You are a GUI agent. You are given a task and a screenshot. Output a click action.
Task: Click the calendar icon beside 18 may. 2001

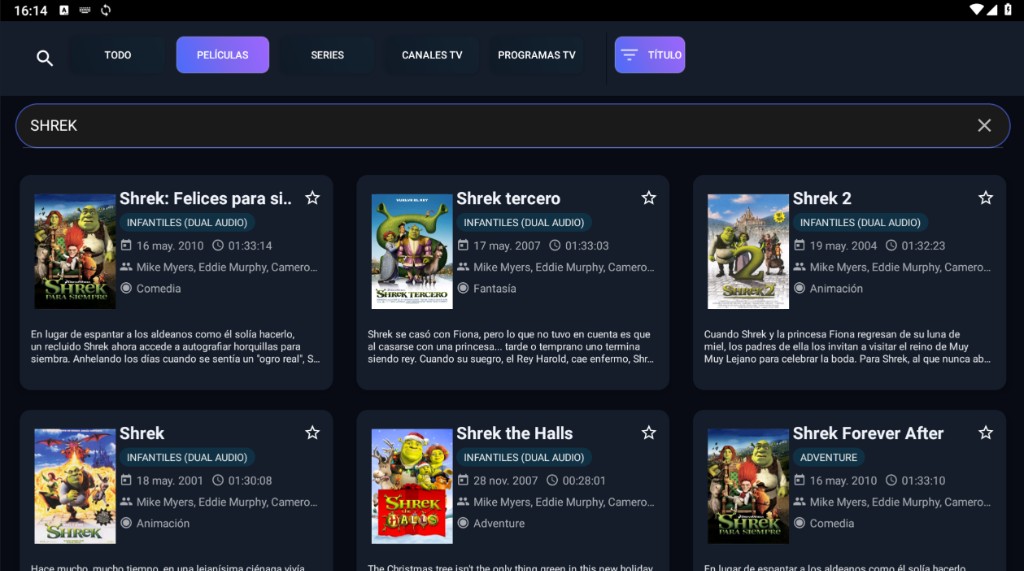coord(126,480)
